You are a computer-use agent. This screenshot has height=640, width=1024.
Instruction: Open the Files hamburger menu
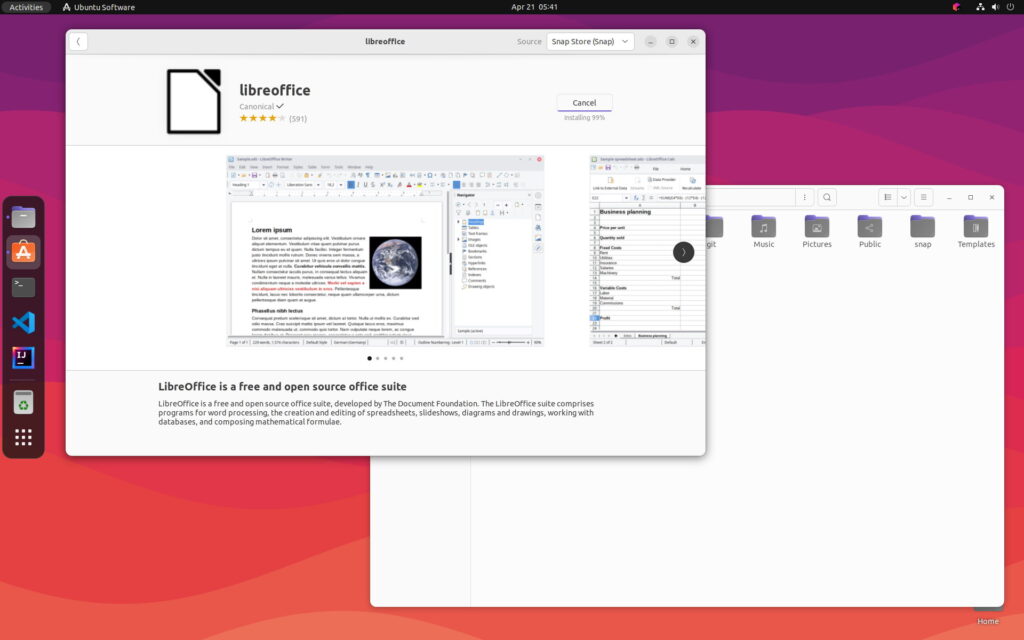coord(924,198)
